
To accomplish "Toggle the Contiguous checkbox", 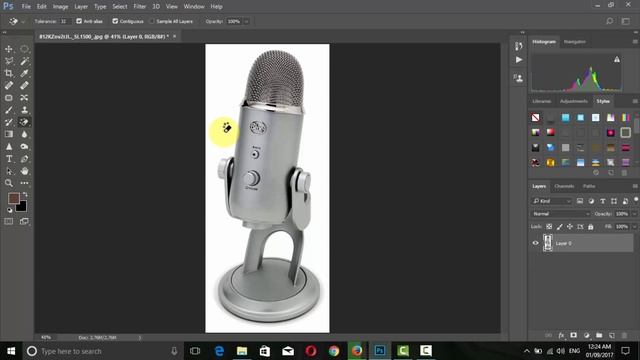I will pyautogui.click(x=115, y=21).
